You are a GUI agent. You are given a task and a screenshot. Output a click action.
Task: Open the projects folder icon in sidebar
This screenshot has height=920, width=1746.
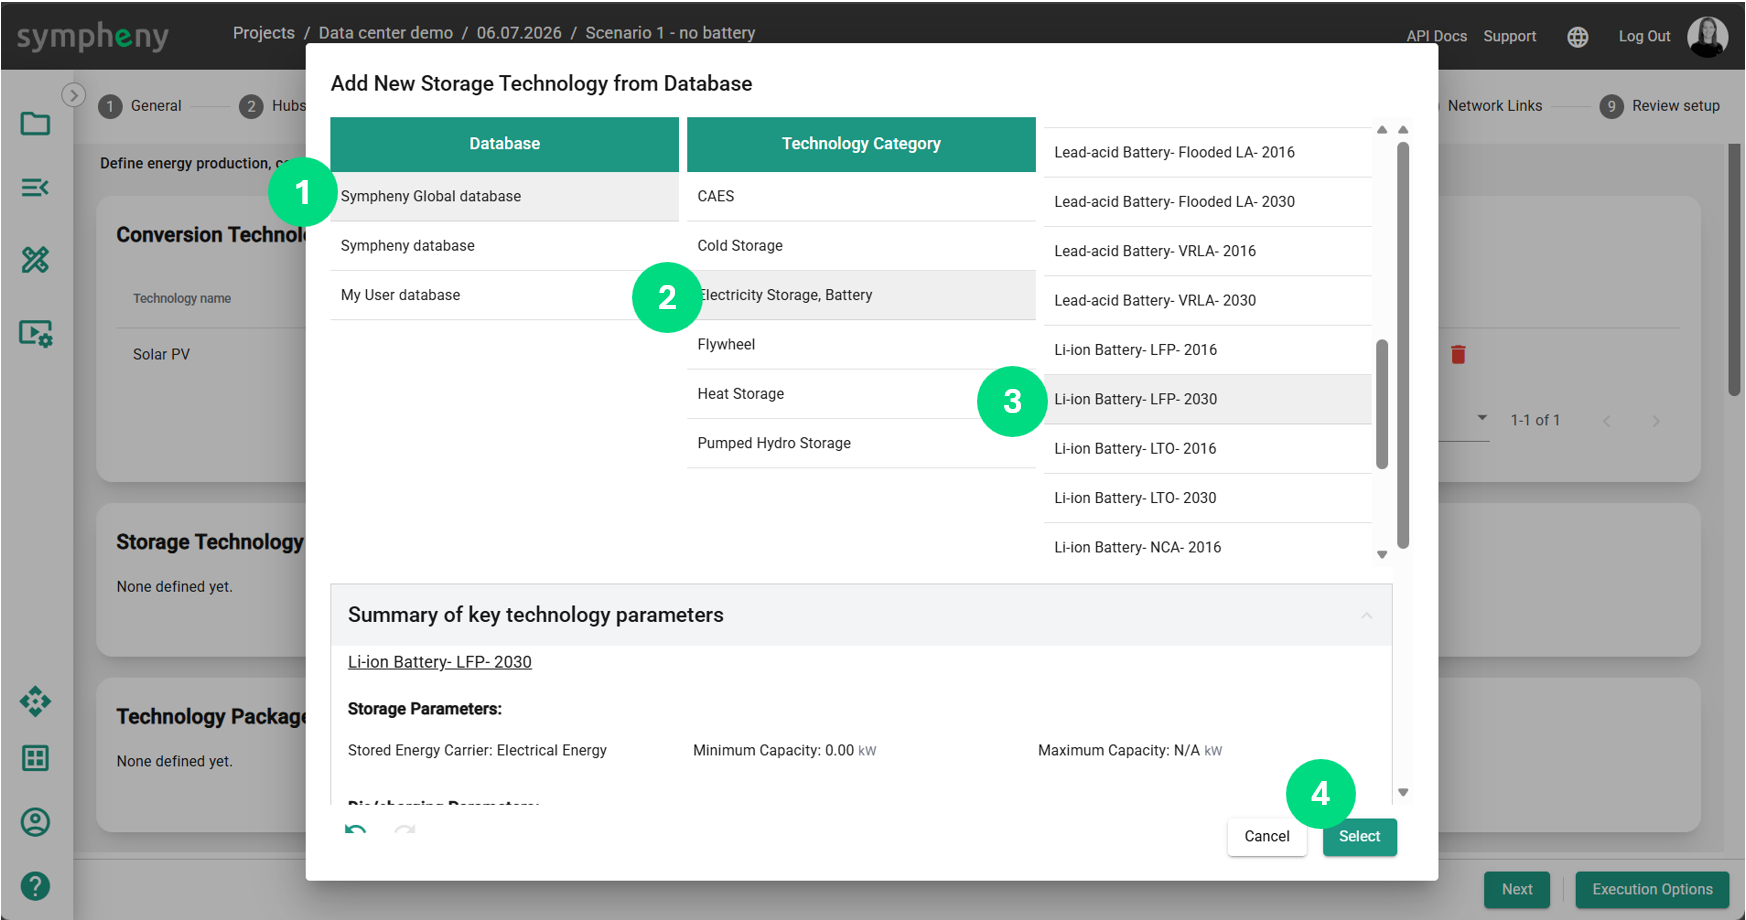coord(35,124)
